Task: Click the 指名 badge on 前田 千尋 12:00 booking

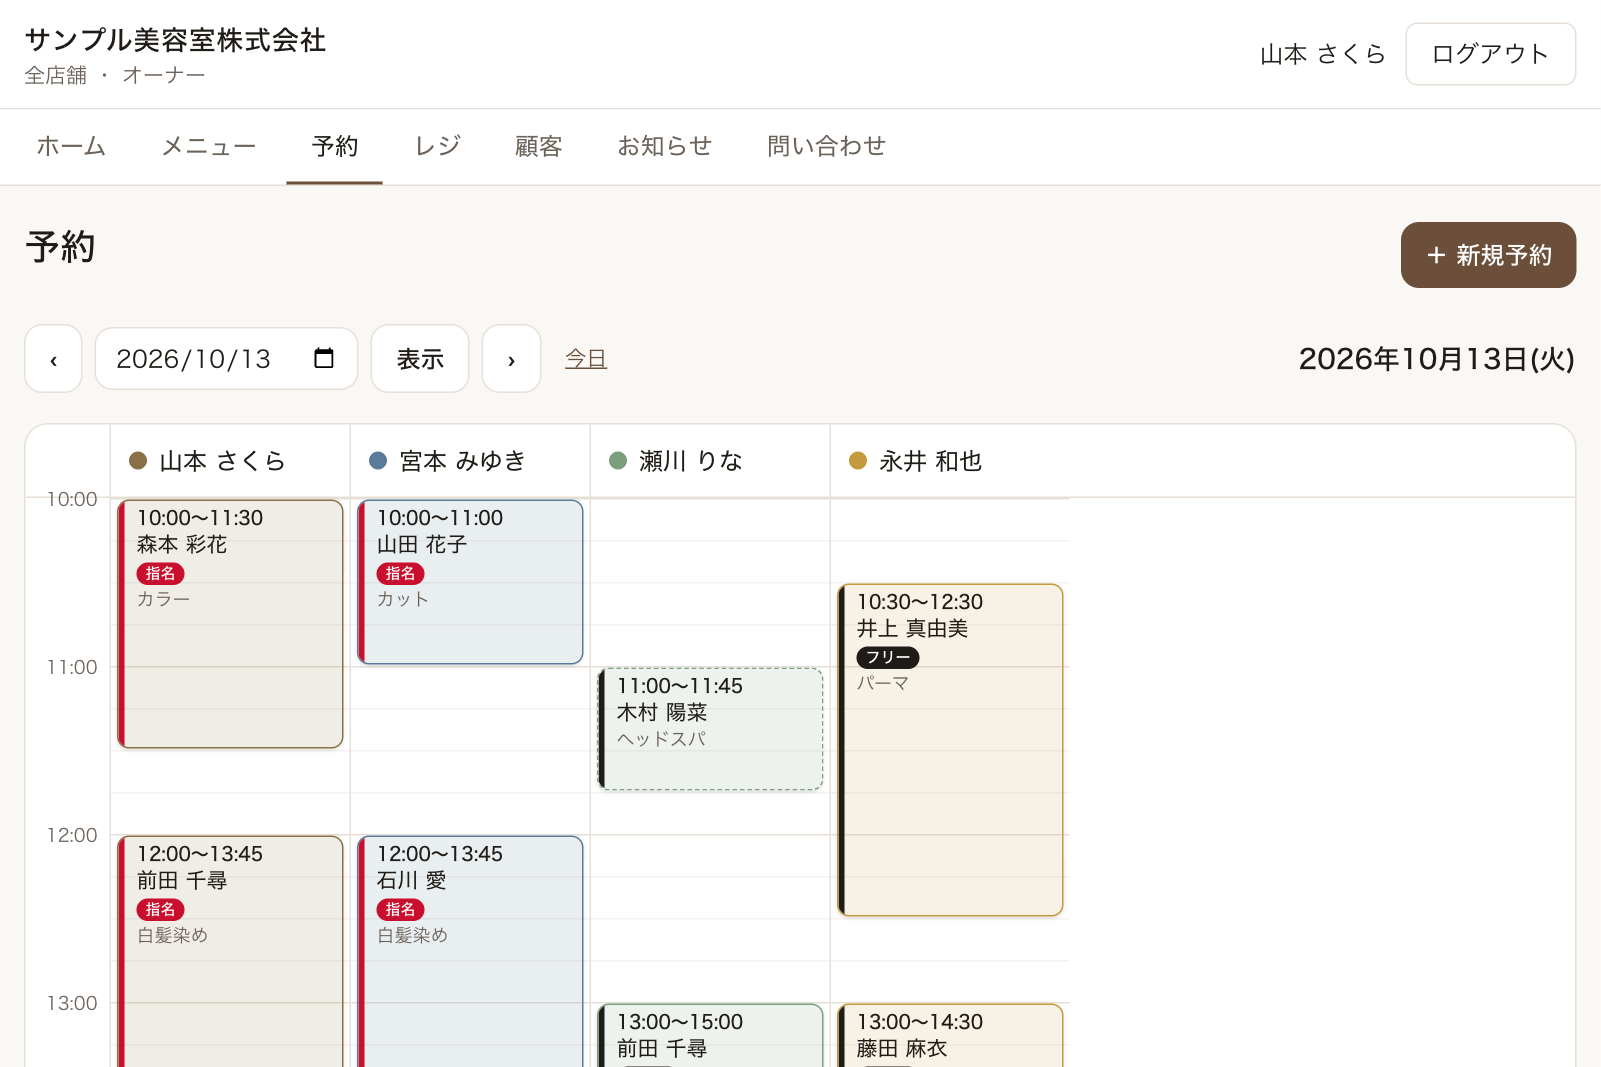Action: click(160, 909)
